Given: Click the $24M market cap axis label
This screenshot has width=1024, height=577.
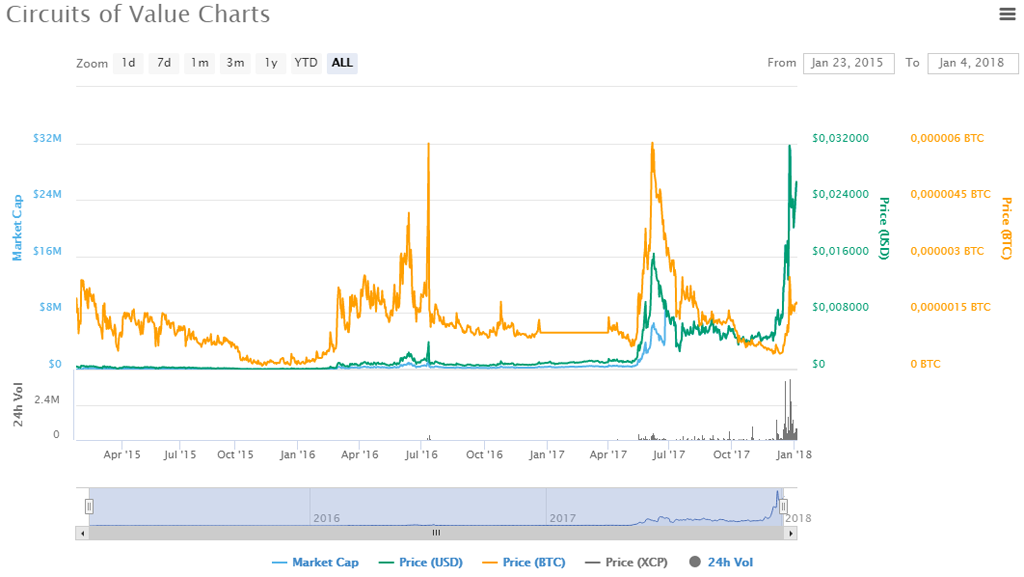Looking at the screenshot, I should [48, 195].
